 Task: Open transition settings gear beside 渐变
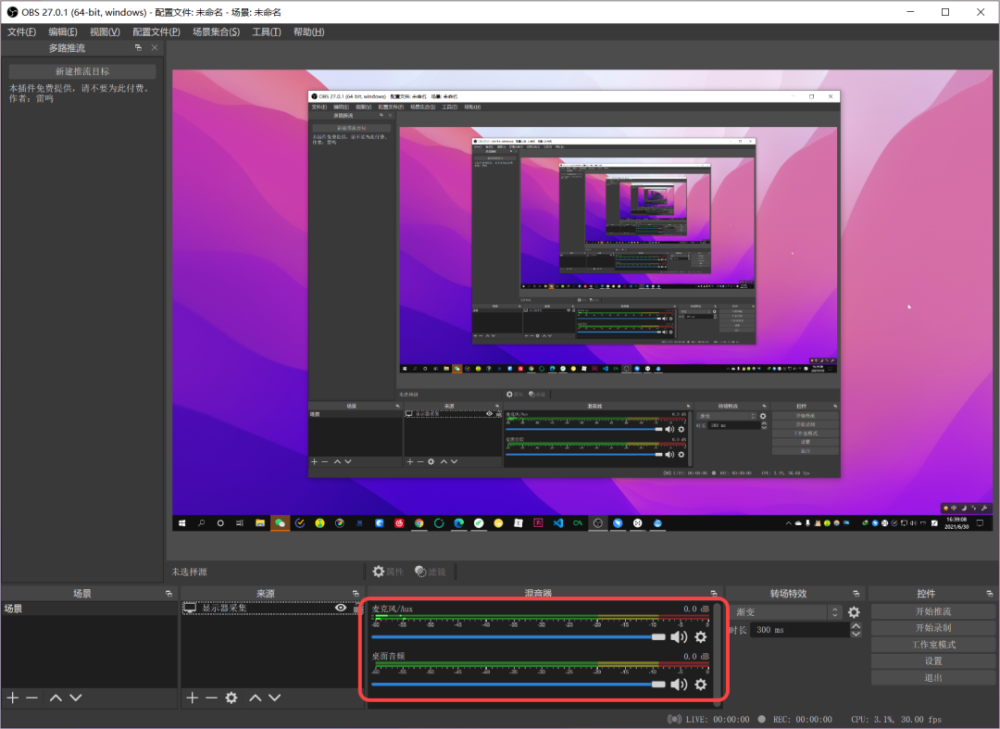coord(853,612)
